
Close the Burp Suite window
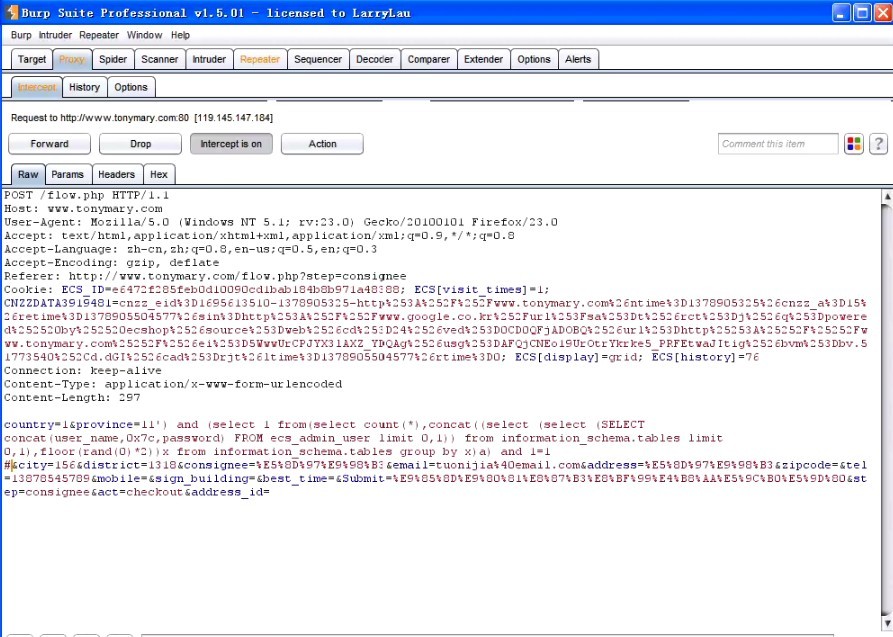tap(883, 13)
